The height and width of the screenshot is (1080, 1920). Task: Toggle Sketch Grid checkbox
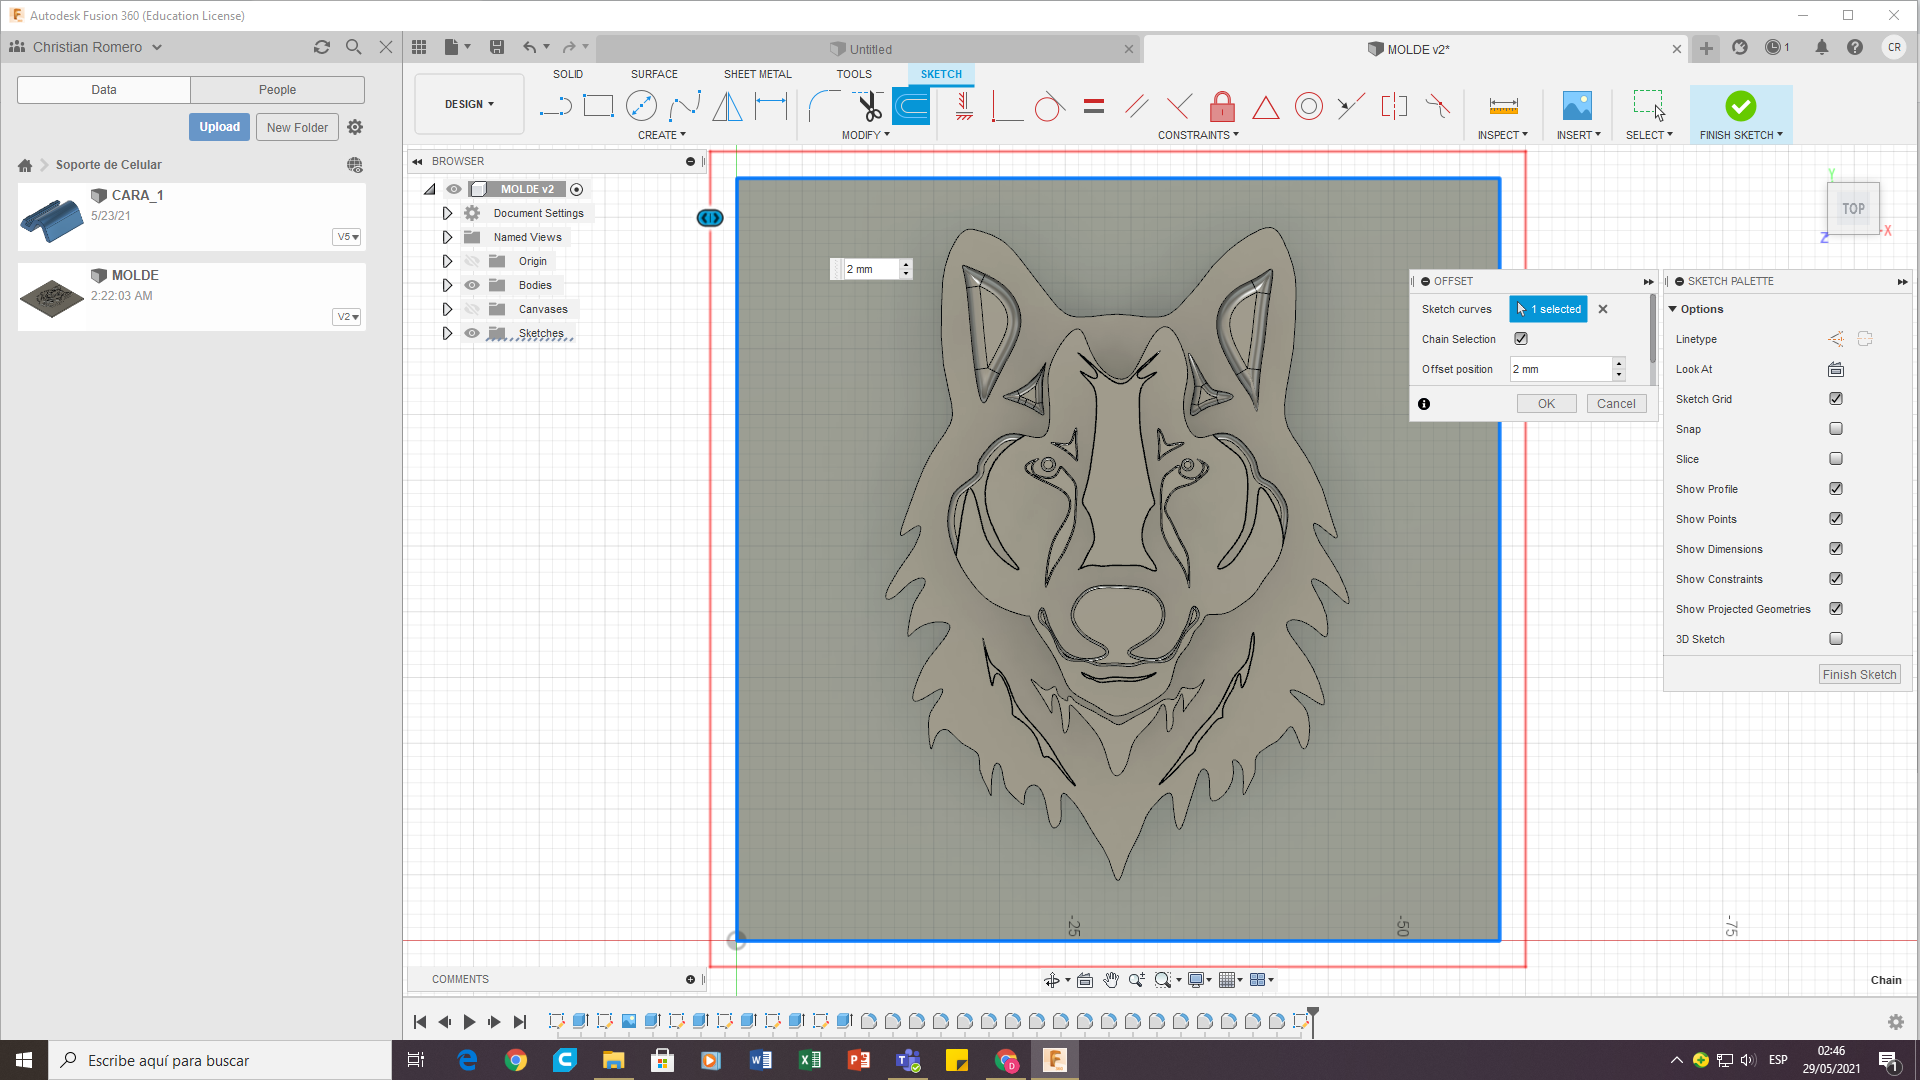[x=1836, y=399]
